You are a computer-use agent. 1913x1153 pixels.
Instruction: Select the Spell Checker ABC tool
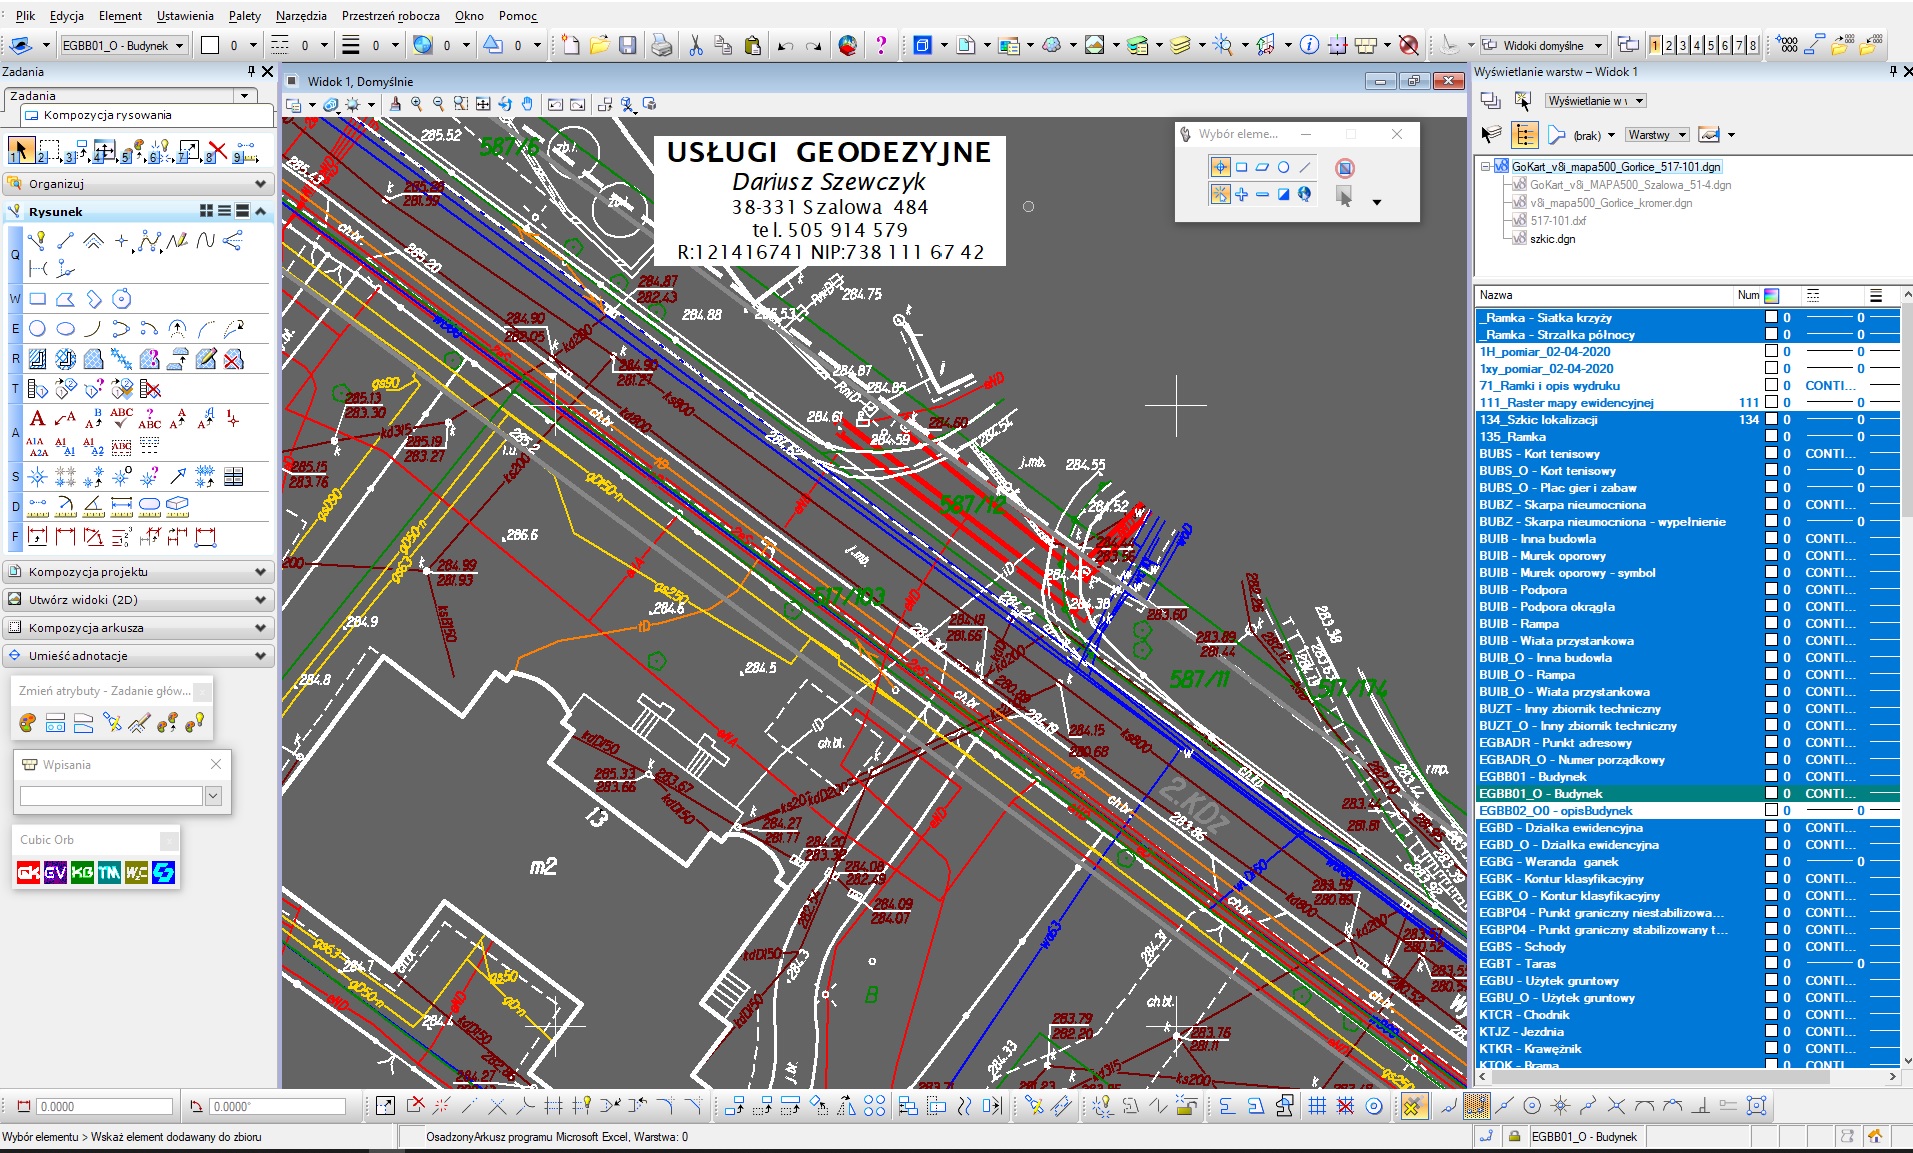click(122, 418)
